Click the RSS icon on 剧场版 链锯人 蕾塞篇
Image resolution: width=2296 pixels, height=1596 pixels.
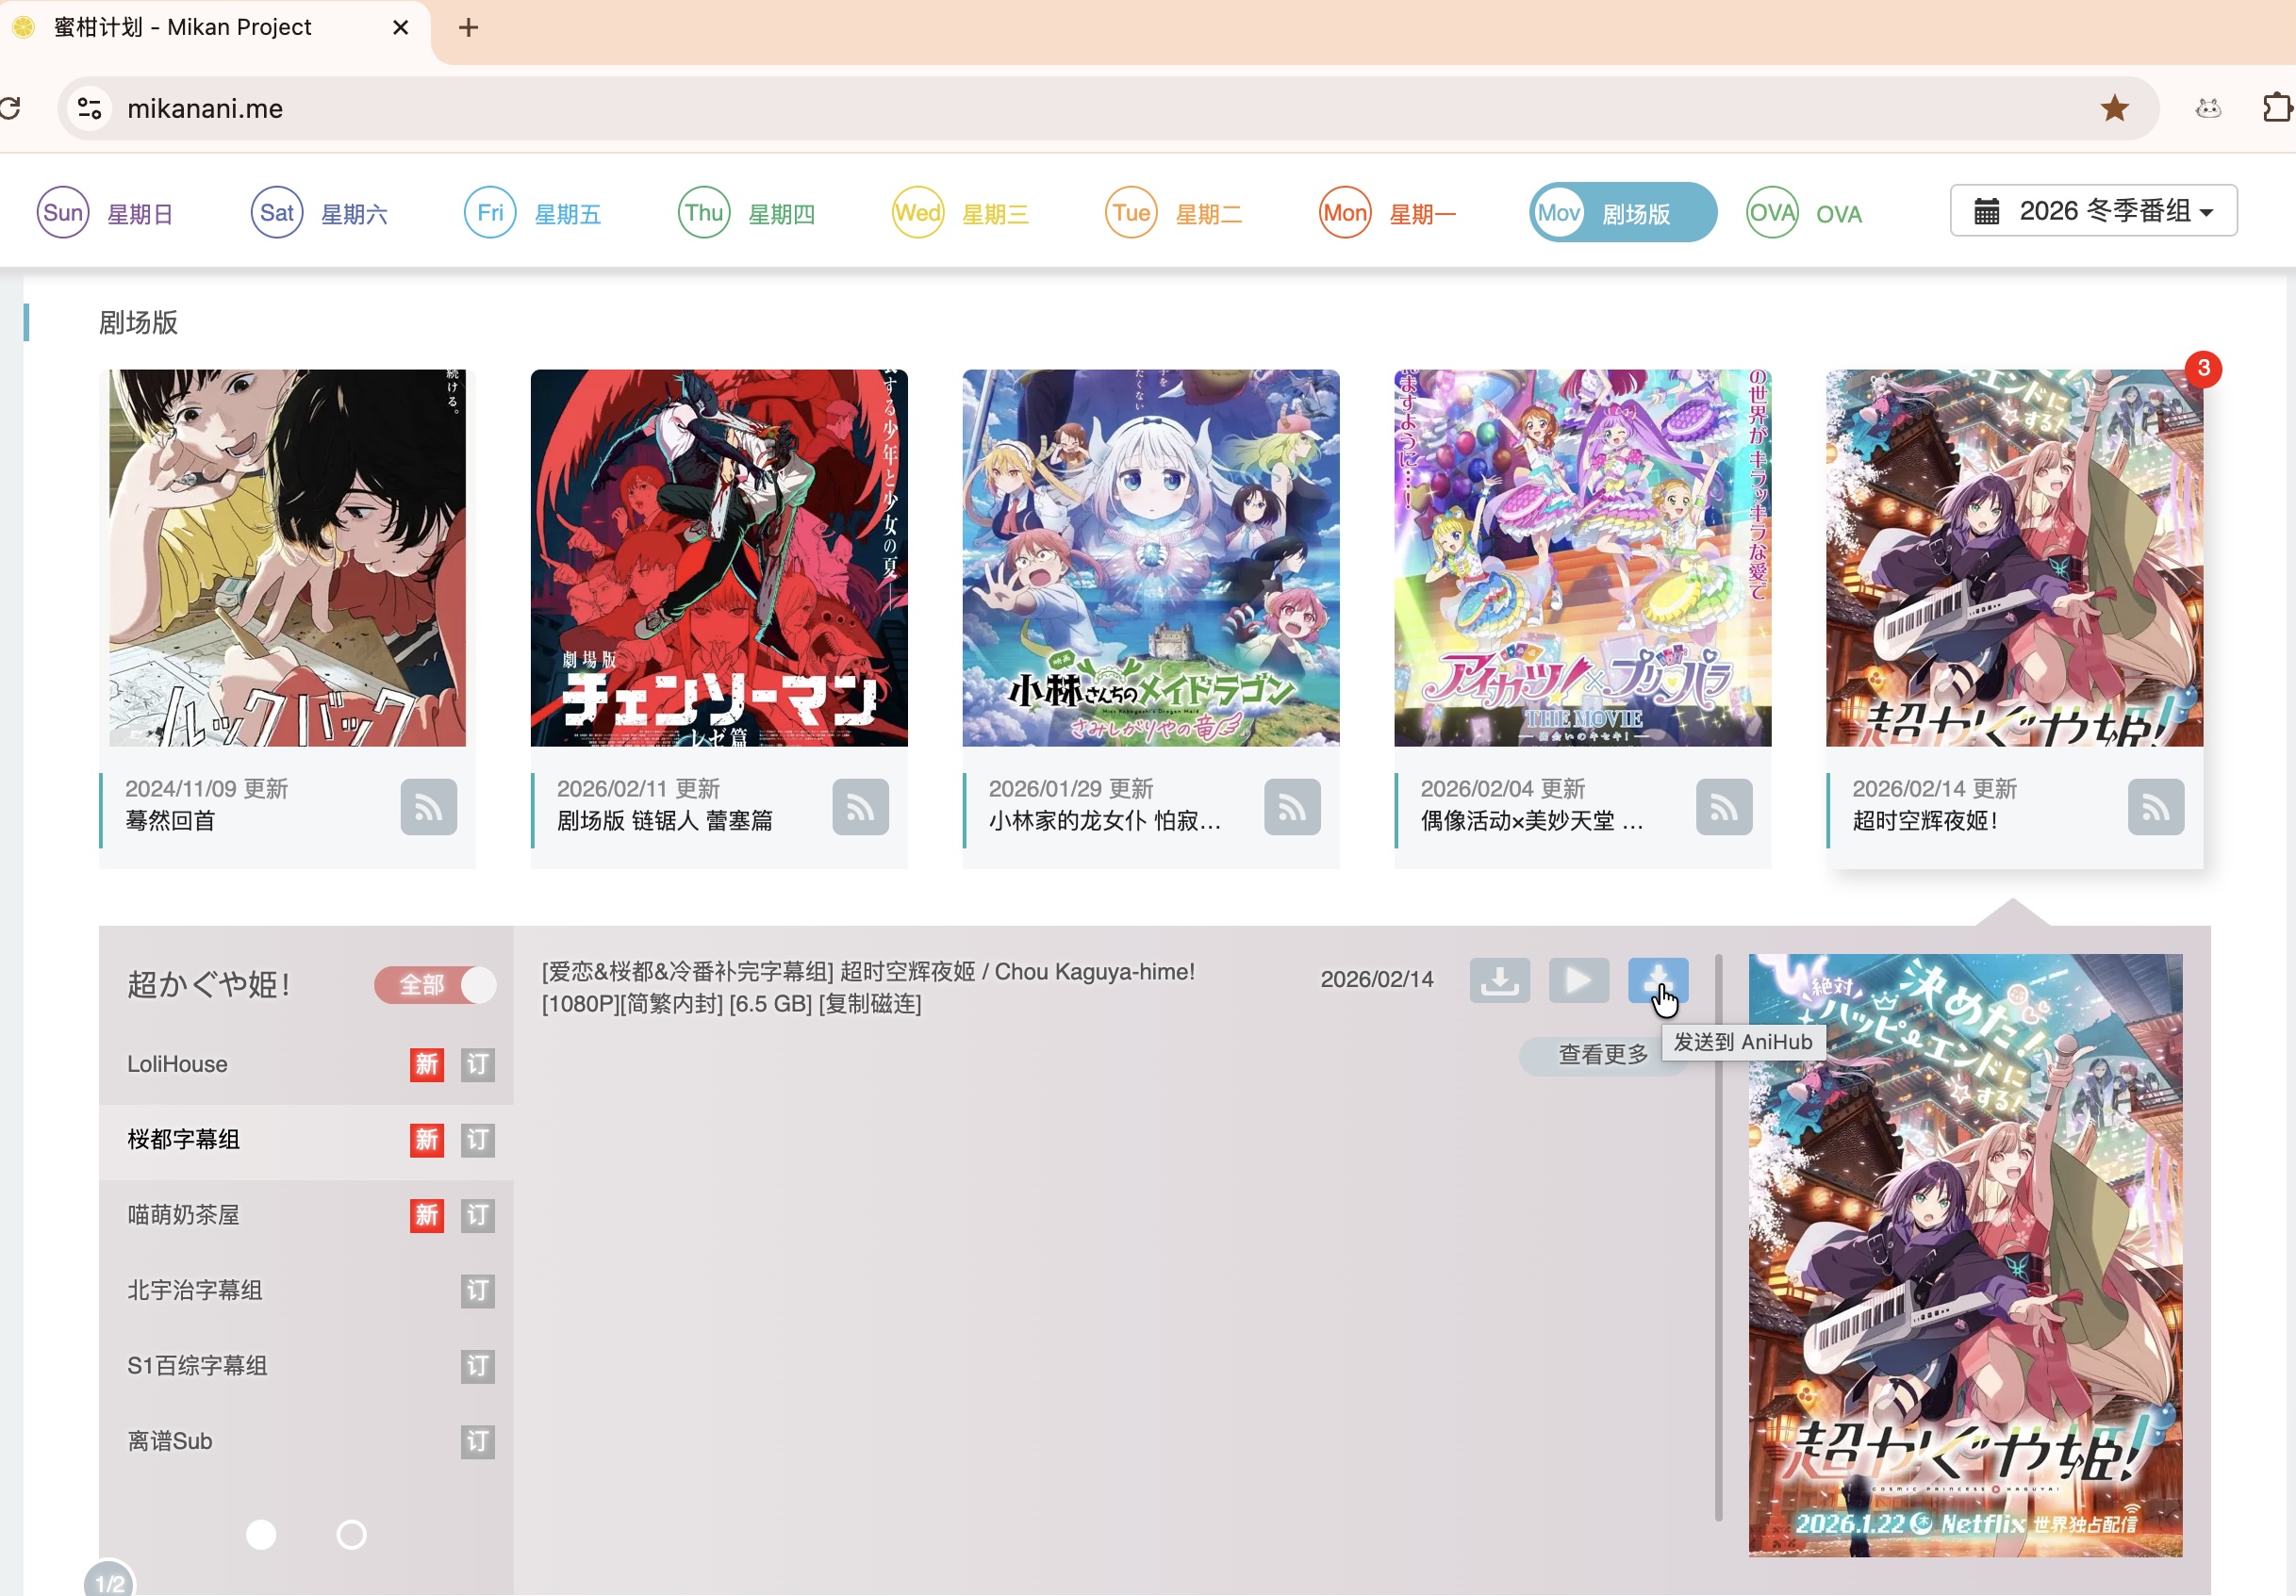tap(860, 807)
